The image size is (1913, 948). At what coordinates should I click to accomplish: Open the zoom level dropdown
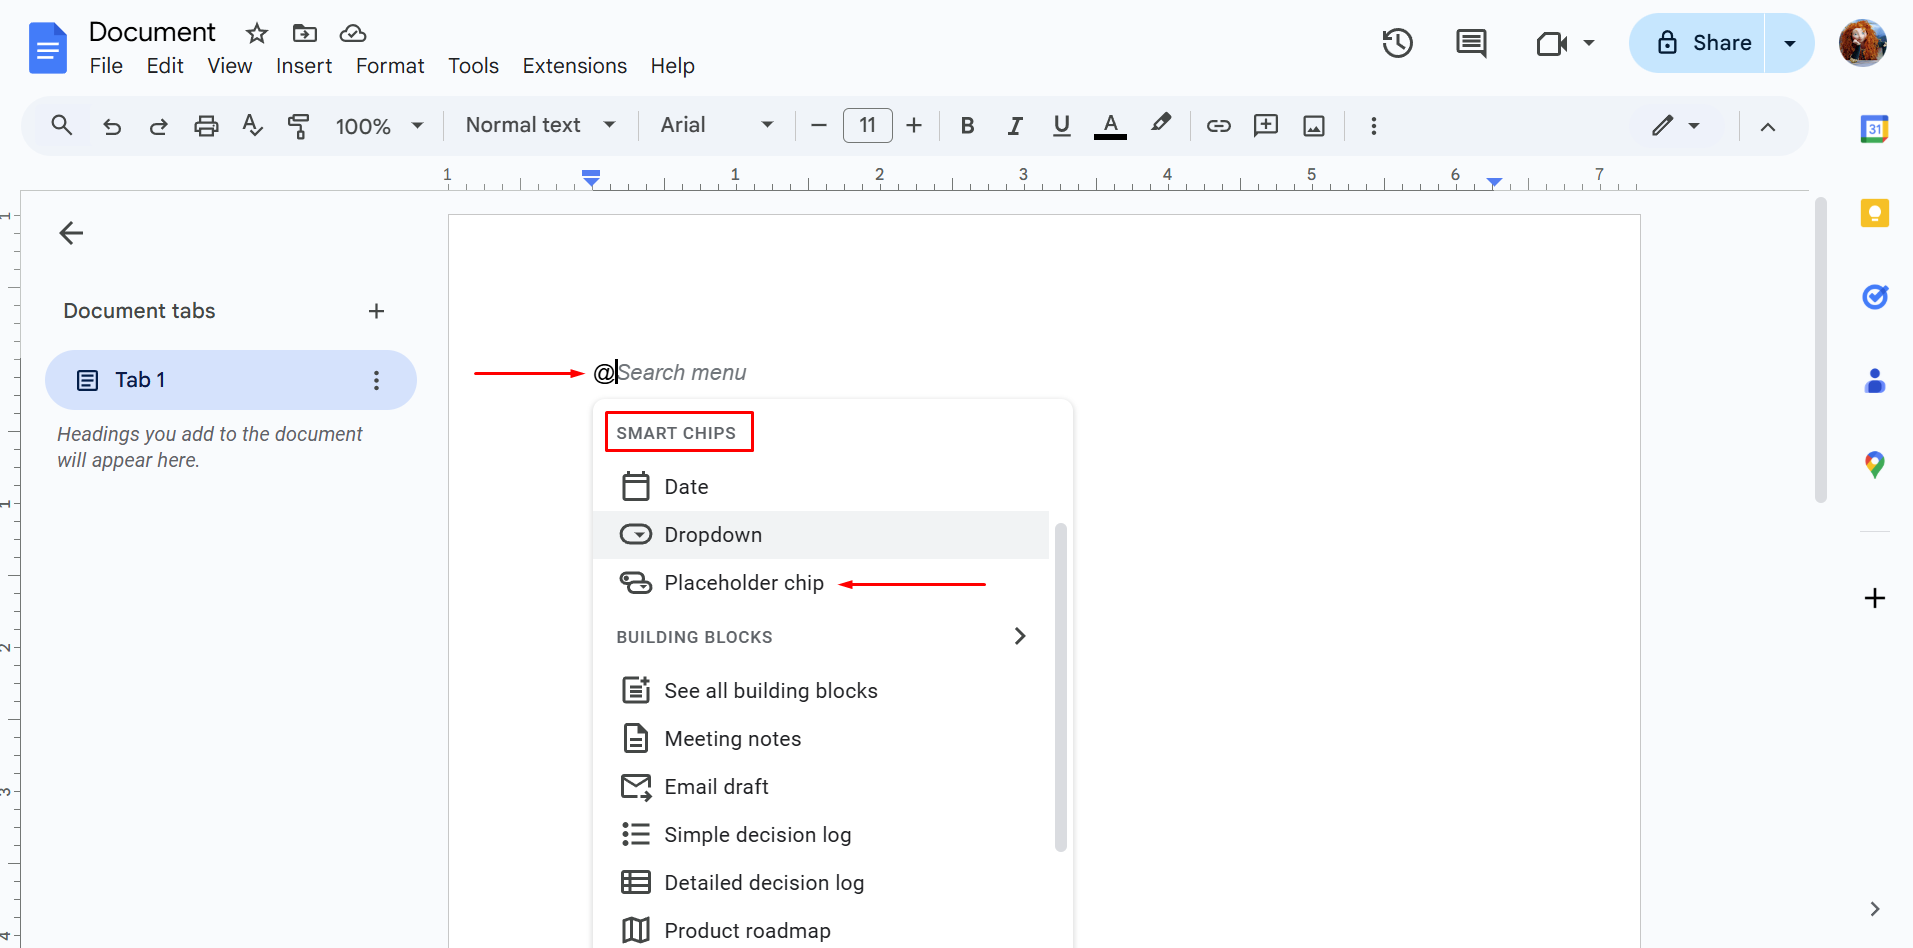point(379,126)
